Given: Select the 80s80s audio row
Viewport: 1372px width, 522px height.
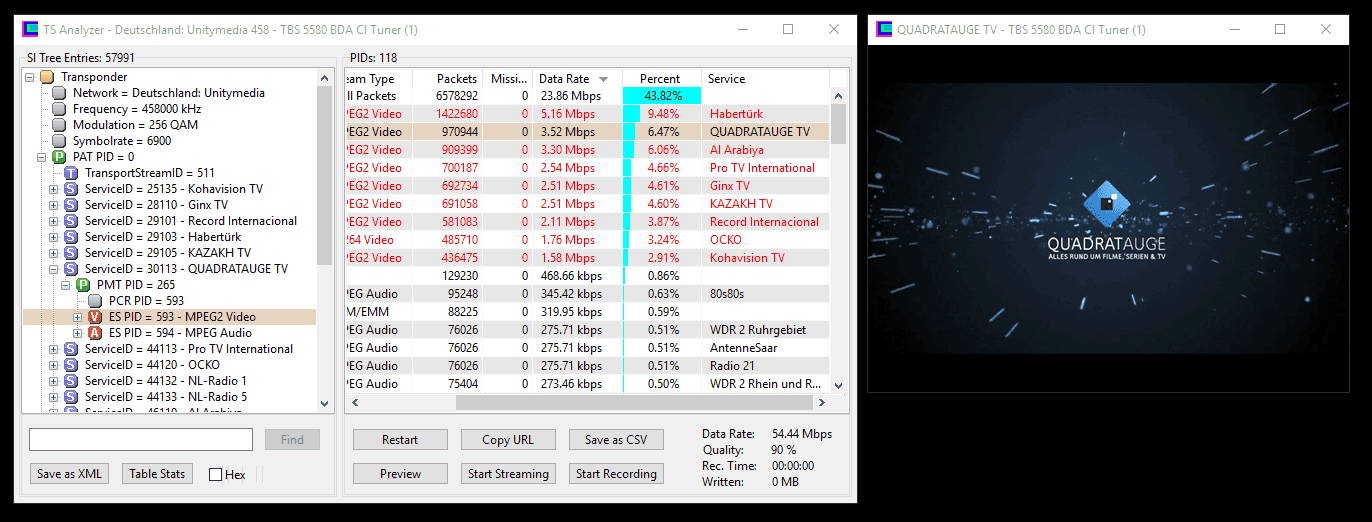Looking at the screenshot, I should click(x=588, y=294).
